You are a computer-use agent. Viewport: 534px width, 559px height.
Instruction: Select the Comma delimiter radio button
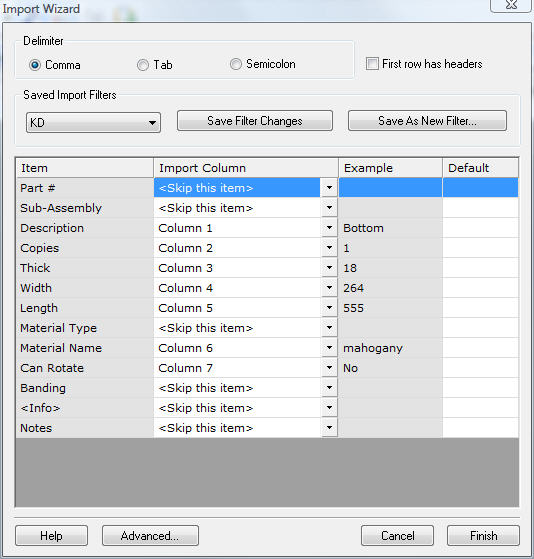(35, 65)
